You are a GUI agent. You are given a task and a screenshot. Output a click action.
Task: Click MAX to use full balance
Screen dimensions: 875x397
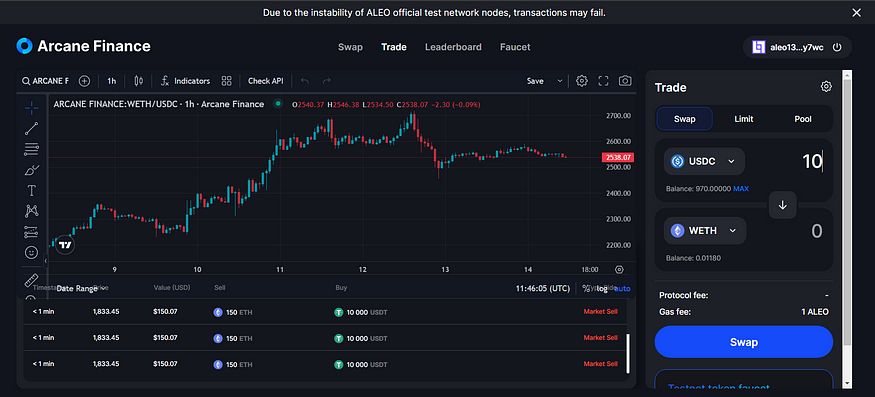[741, 189]
